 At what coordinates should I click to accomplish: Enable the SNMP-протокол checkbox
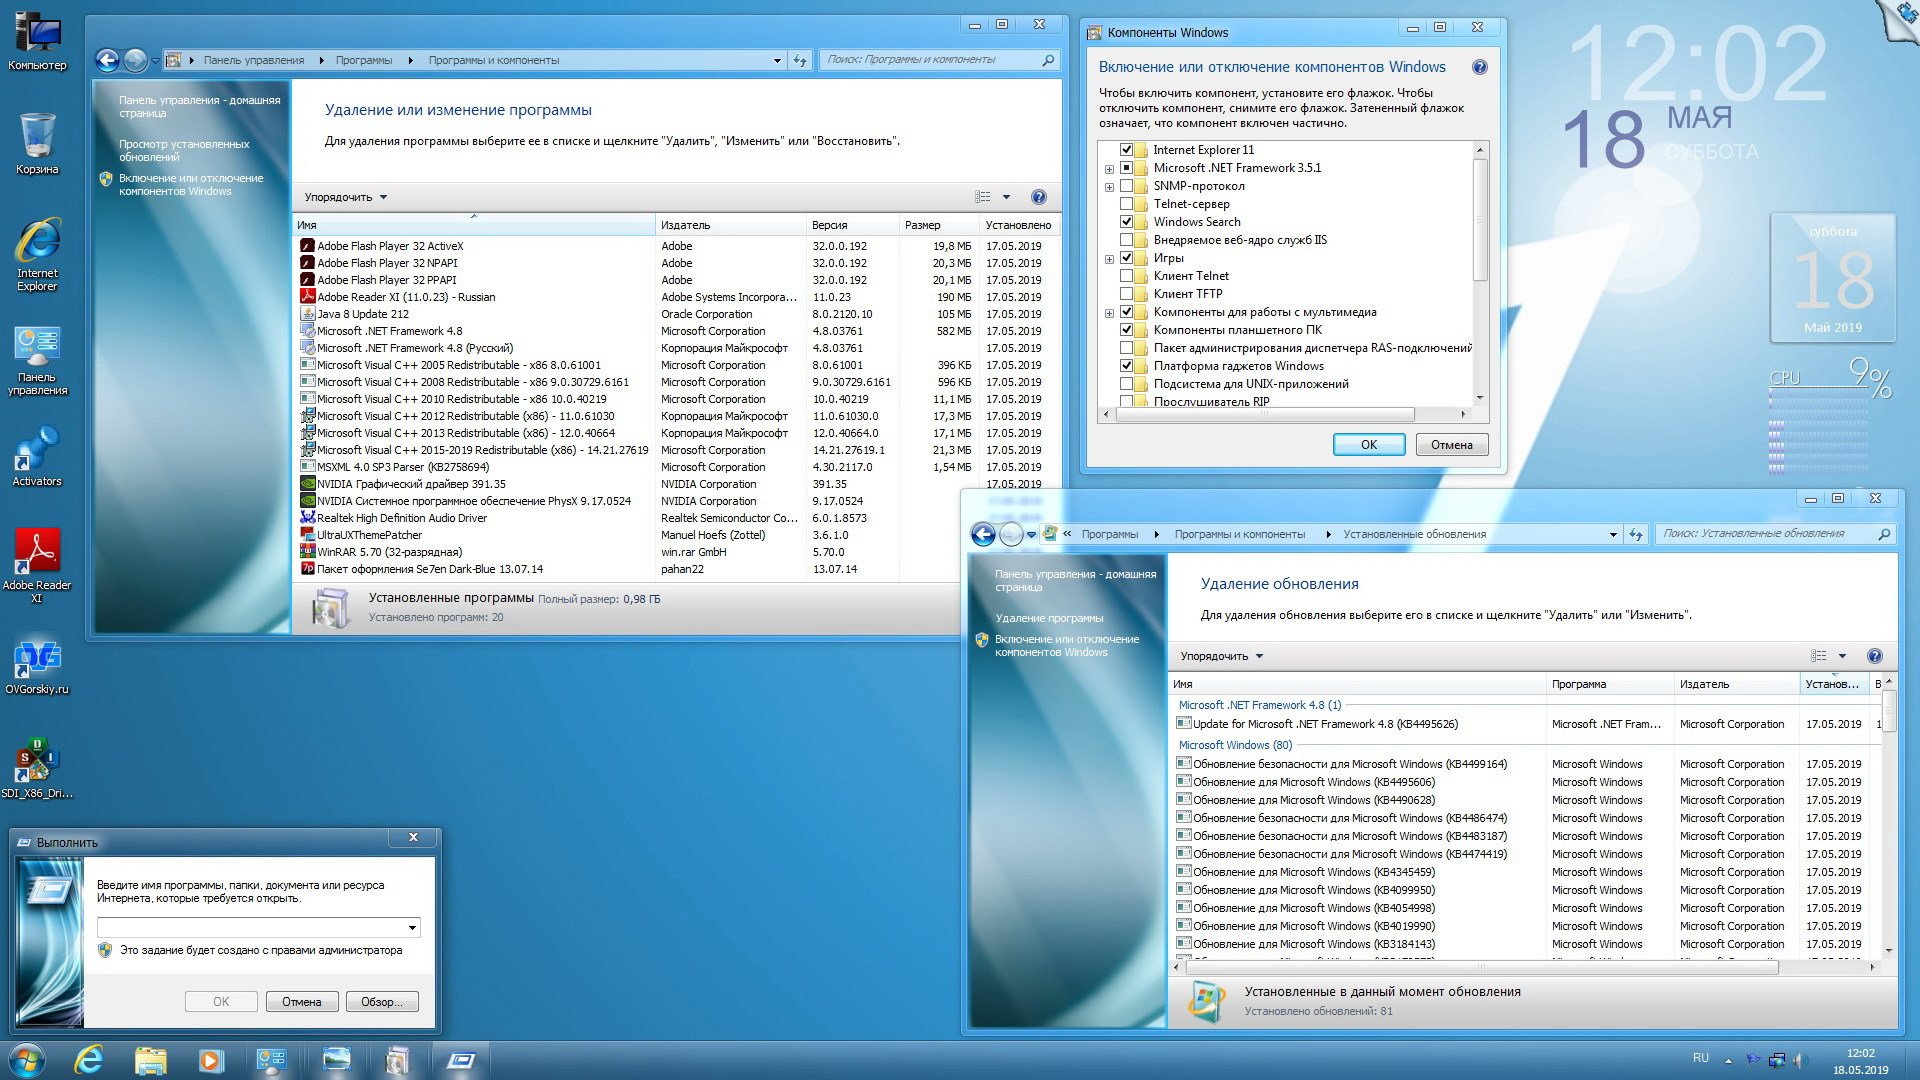(x=1127, y=186)
